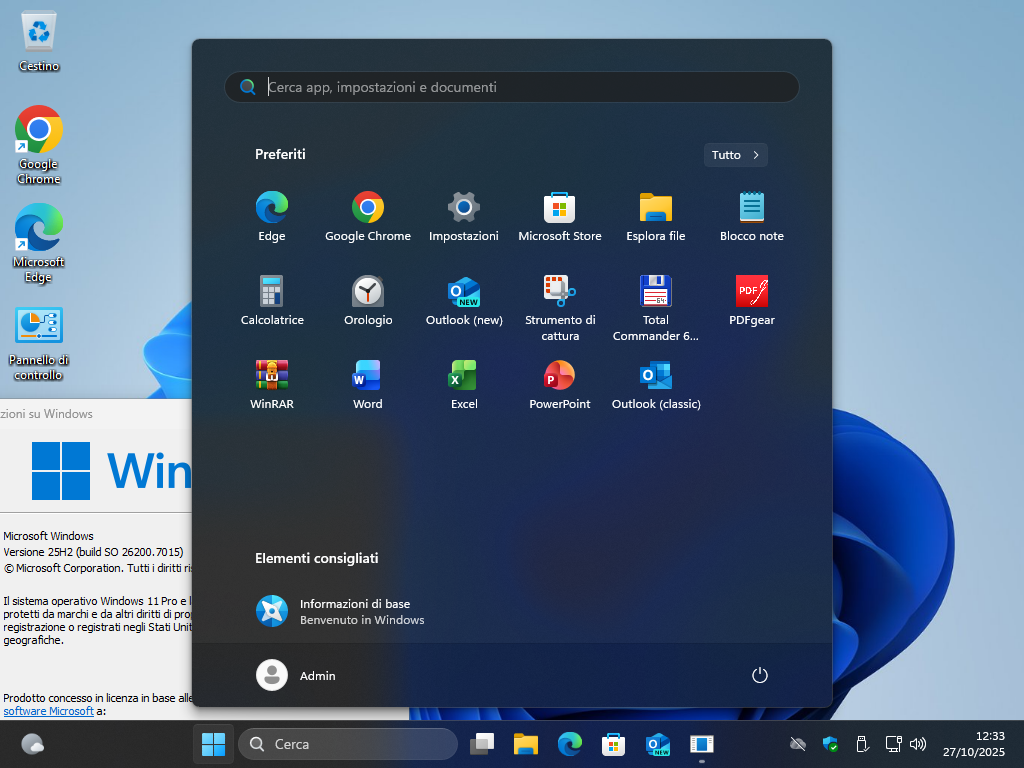
Task: Open Outlook (new) from the taskbar
Action: pyautogui.click(x=658, y=744)
